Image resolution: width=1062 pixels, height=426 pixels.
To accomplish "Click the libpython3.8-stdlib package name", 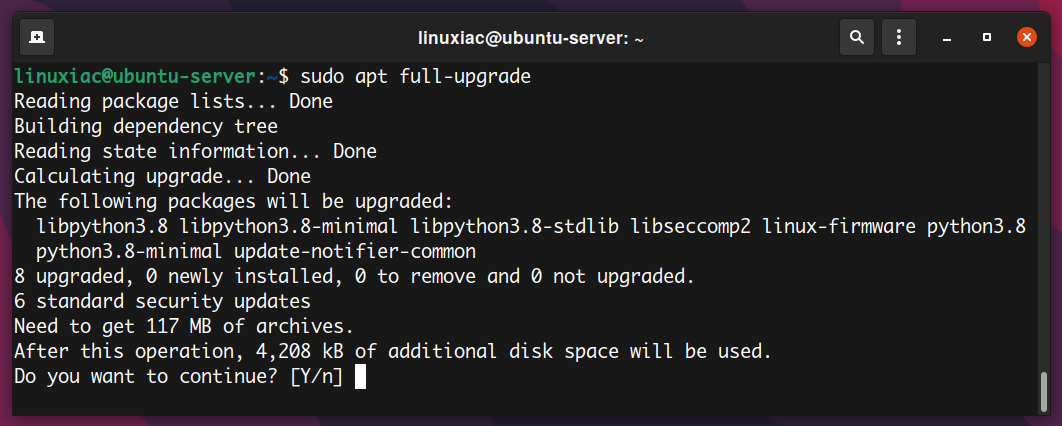I will click(x=515, y=227).
